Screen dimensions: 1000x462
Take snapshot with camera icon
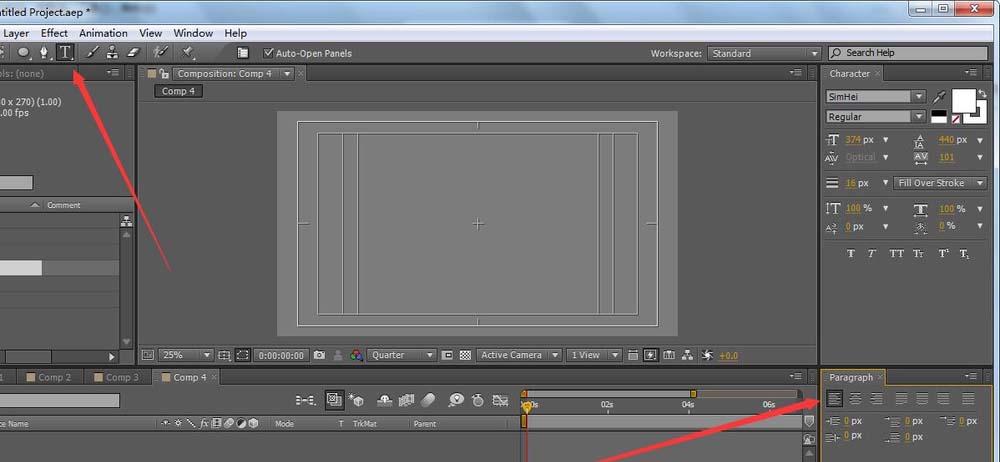[x=319, y=355]
